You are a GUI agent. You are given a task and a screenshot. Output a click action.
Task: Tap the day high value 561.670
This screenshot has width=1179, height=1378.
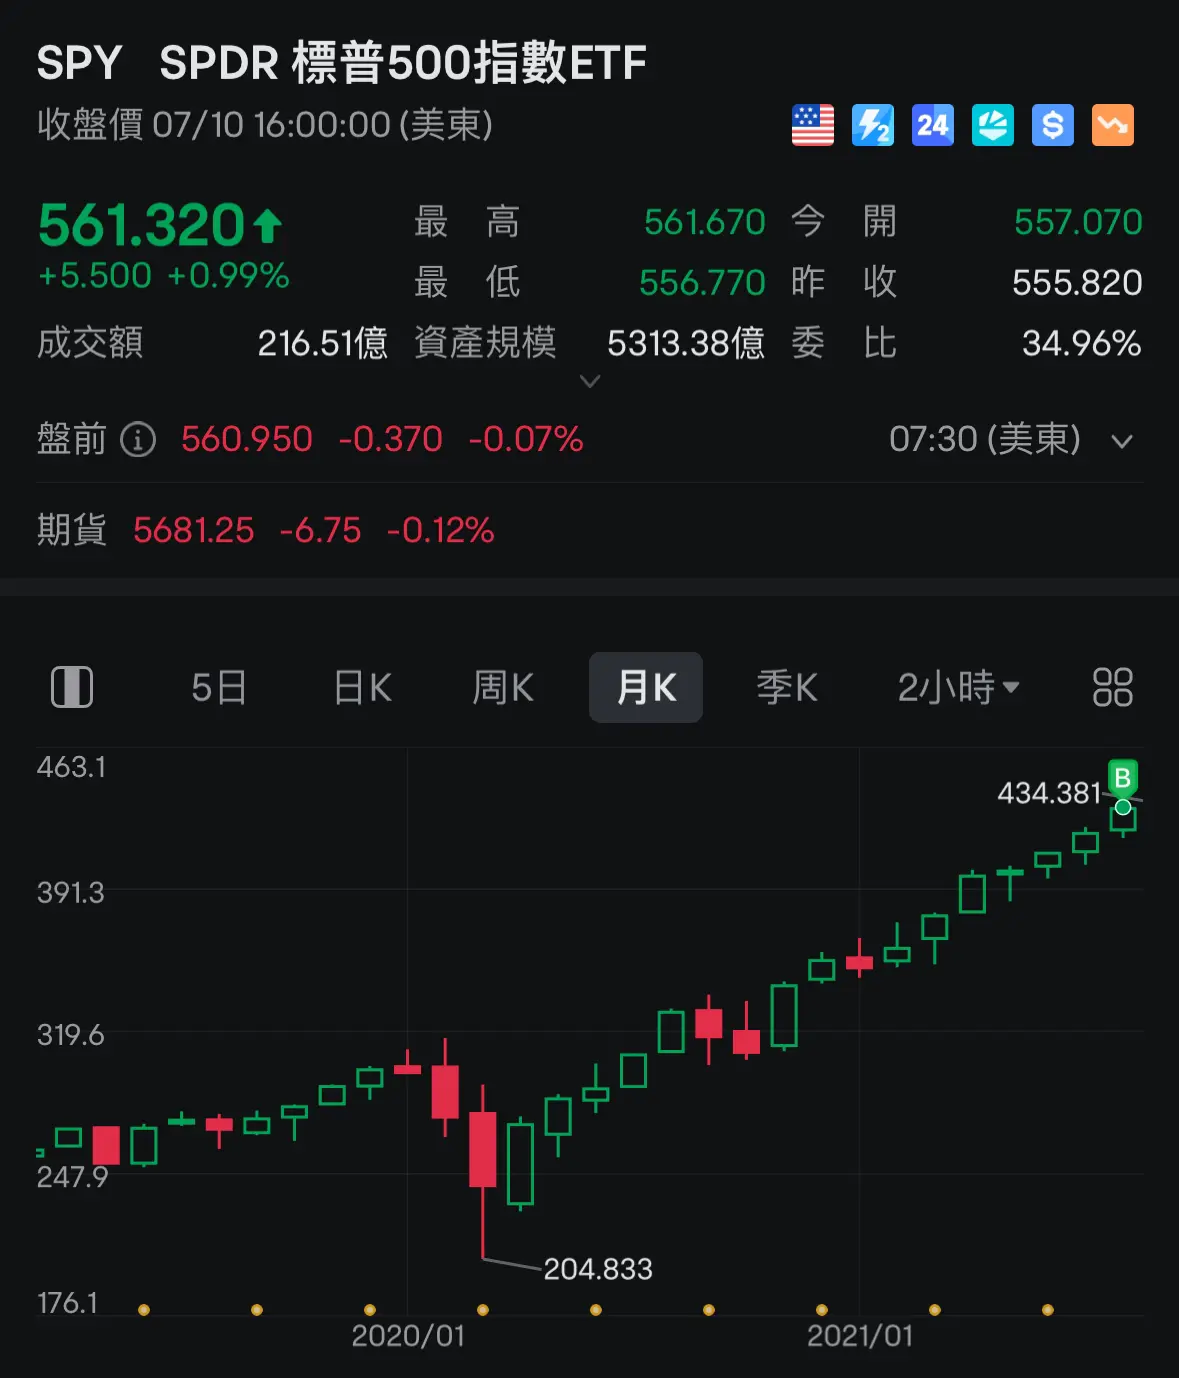pyautogui.click(x=704, y=222)
